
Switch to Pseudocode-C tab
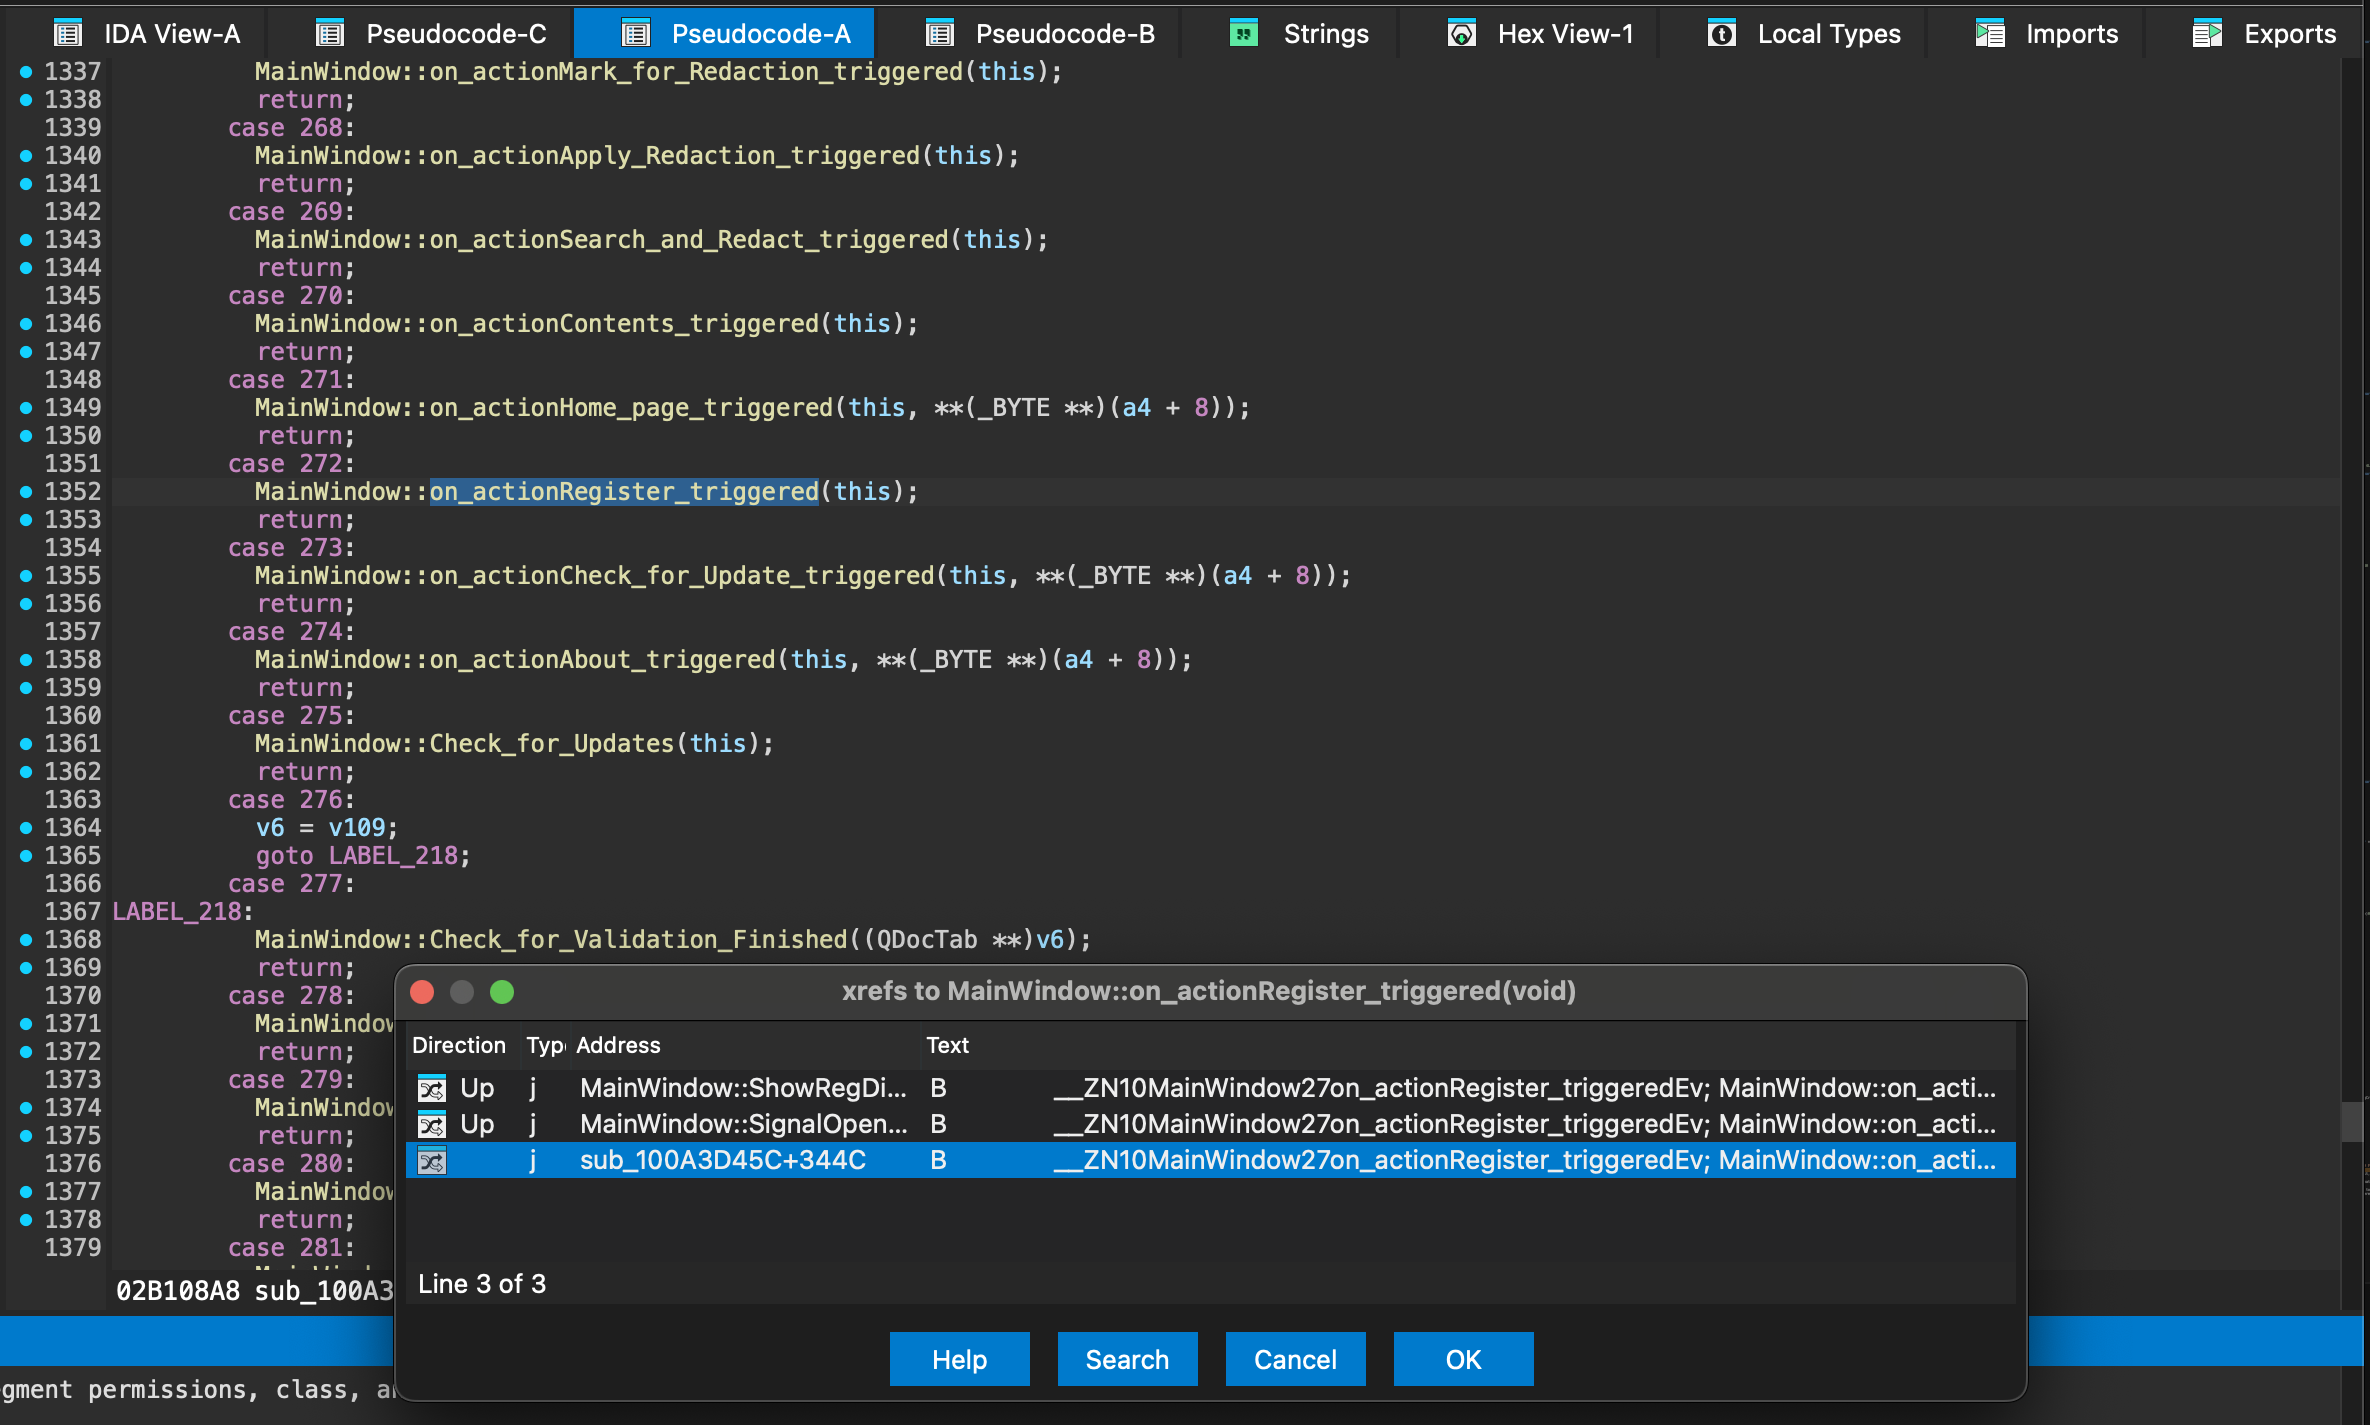432,34
